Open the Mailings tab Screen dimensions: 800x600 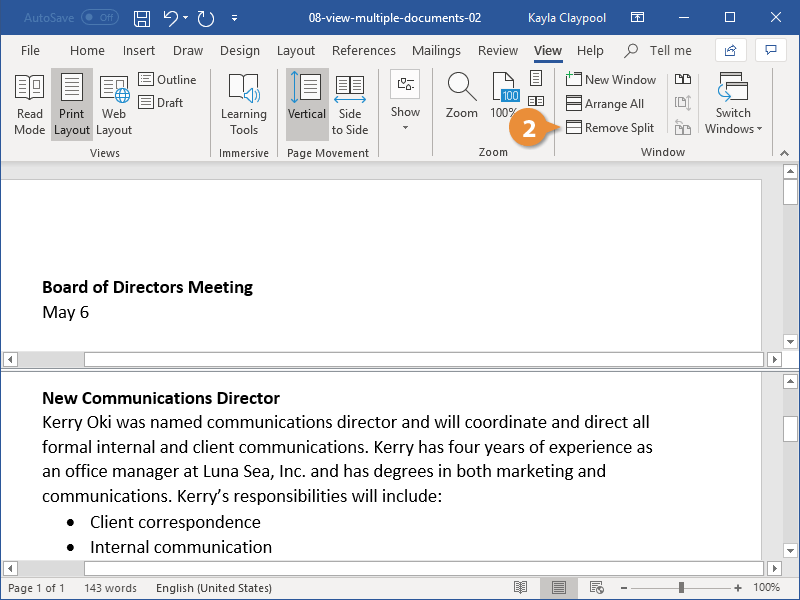[436, 51]
